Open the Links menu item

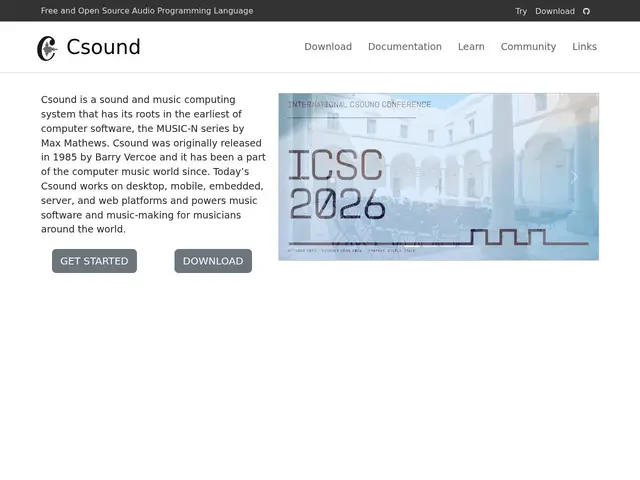[584, 47]
